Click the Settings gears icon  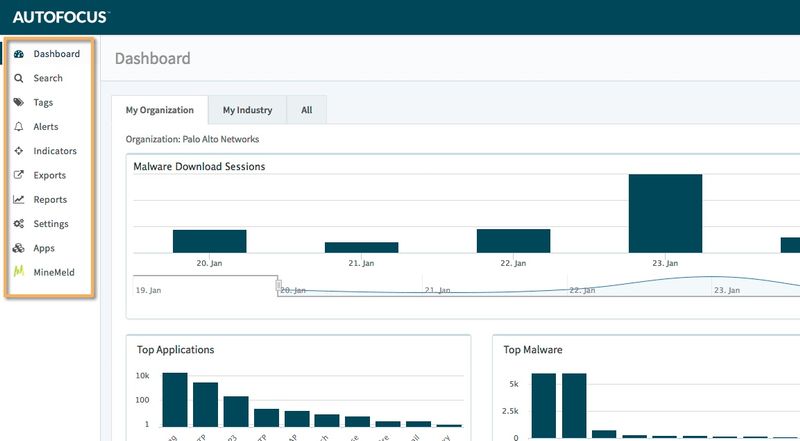click(x=18, y=224)
